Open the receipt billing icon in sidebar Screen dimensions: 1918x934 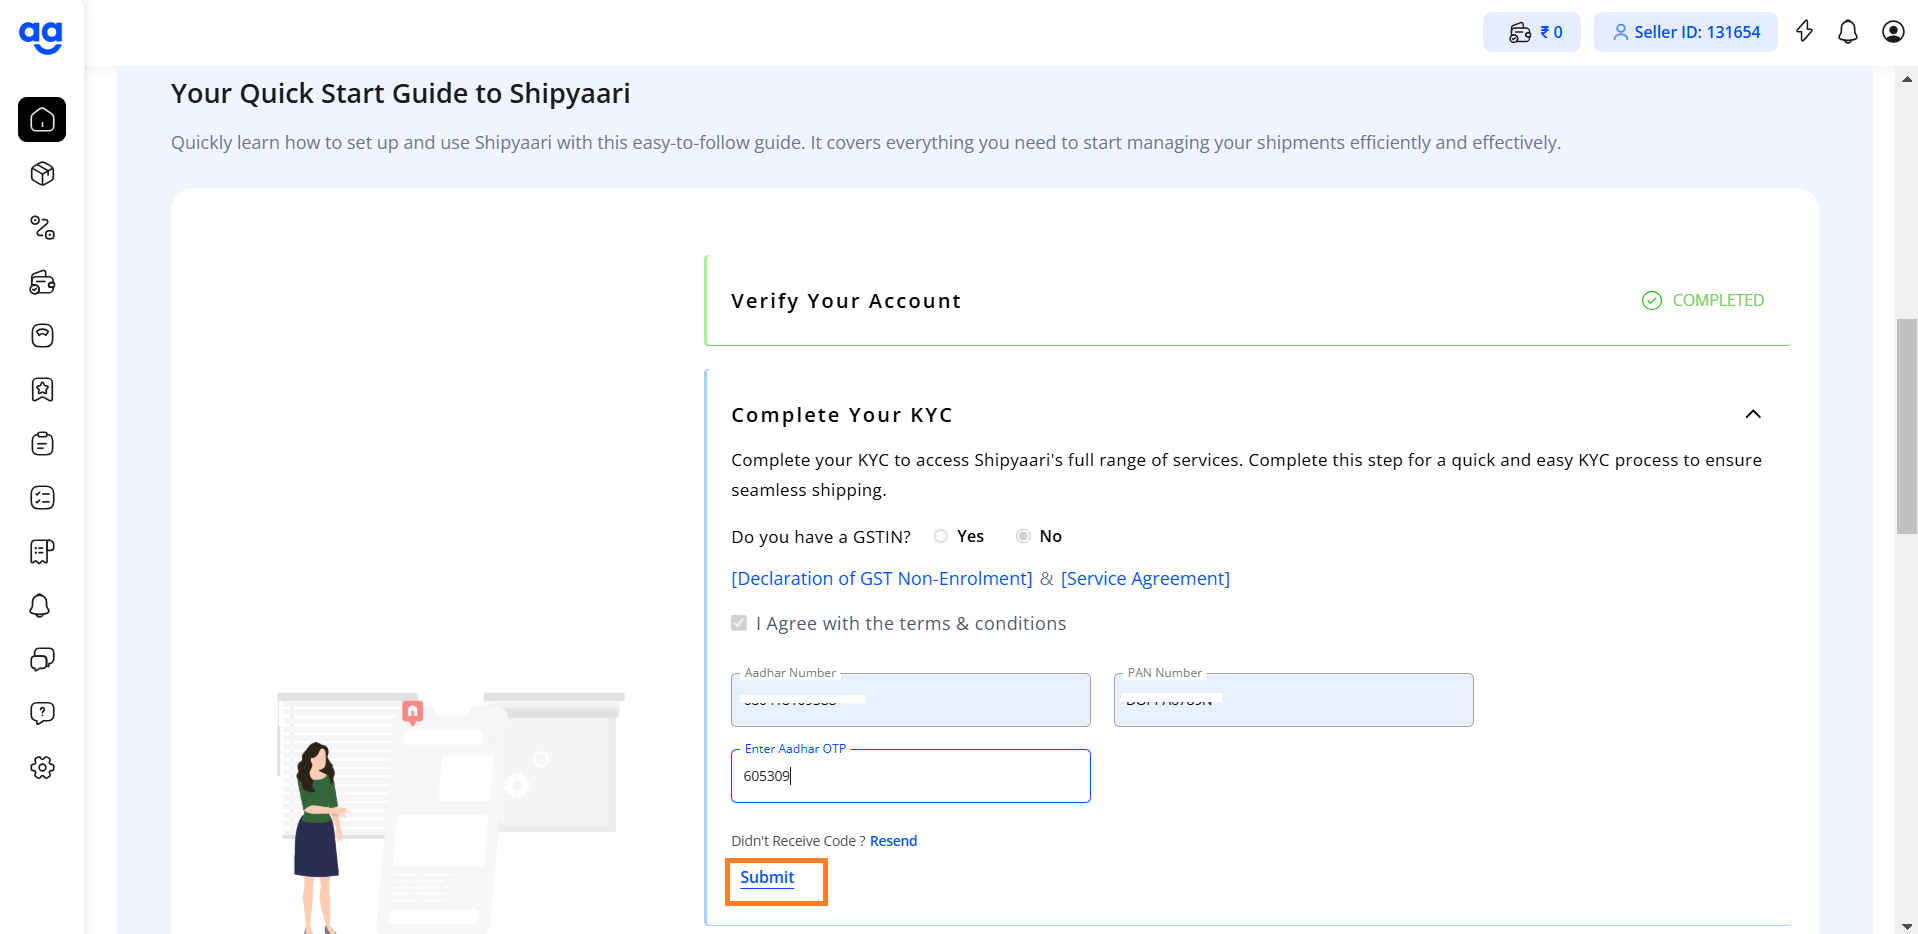coord(42,552)
